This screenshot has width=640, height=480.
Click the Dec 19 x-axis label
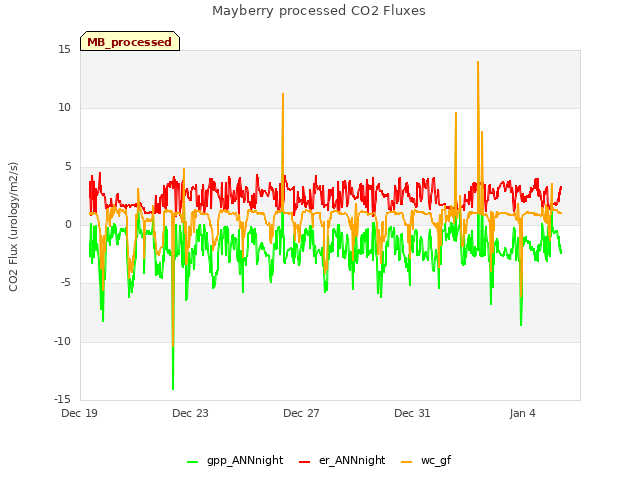(x=79, y=413)
